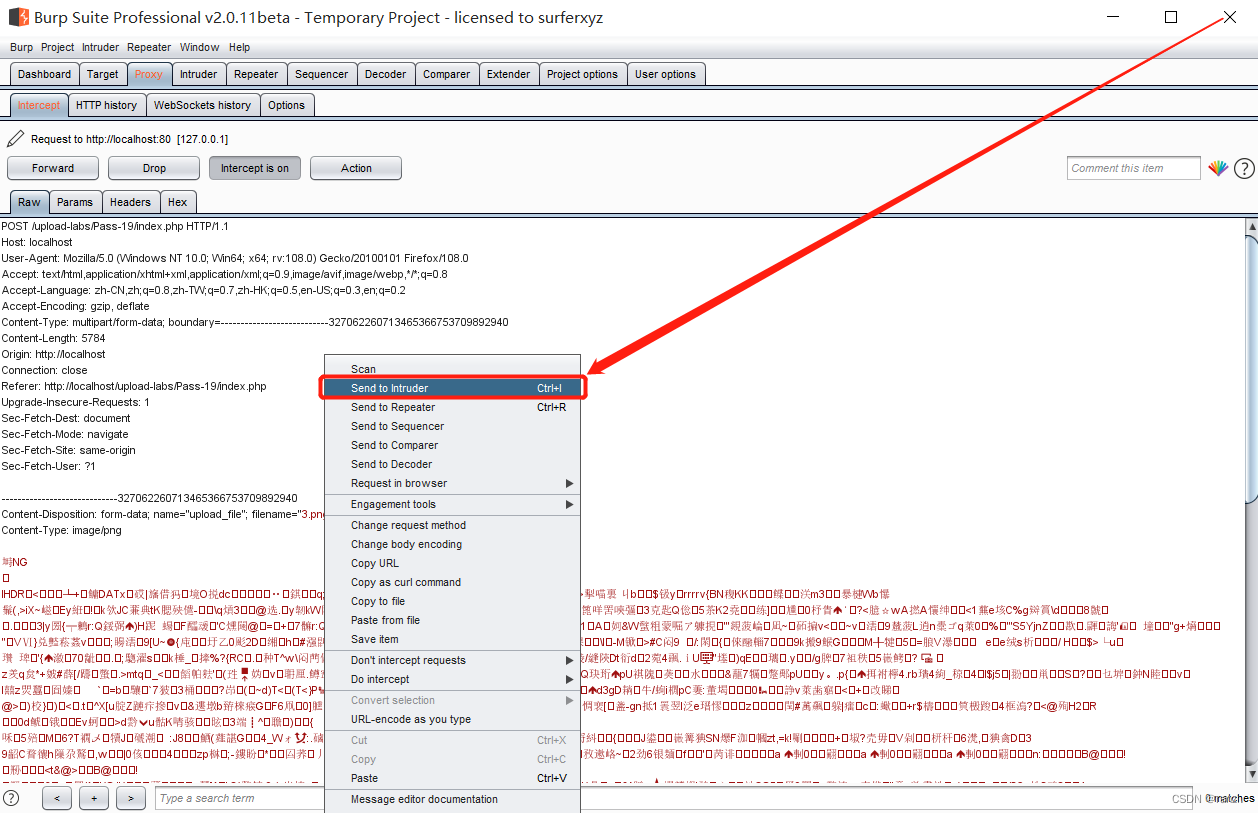This screenshot has height=813, width=1258.
Task: Click the next match '>' button
Action: click(x=131, y=798)
